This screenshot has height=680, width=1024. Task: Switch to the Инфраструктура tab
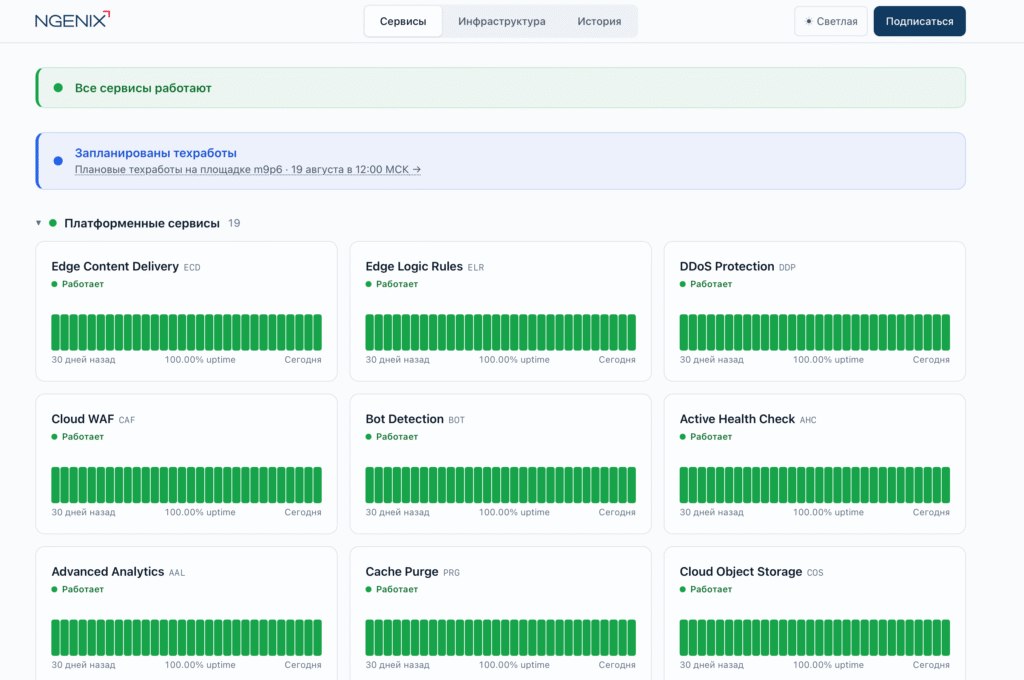pos(502,22)
